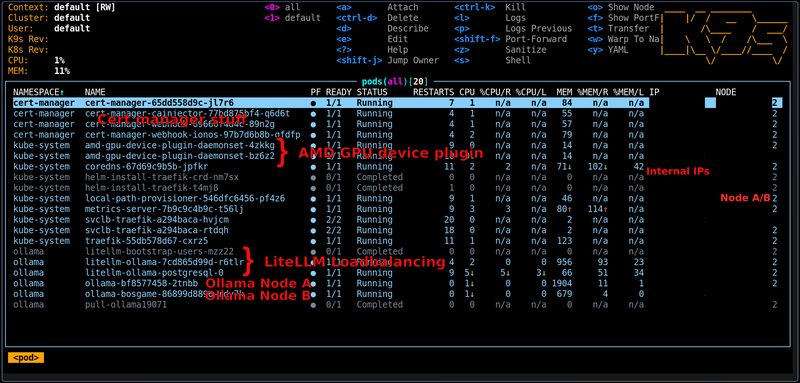Open the <l> Logs command hint
The image size is (800, 383).
[x=490, y=18]
